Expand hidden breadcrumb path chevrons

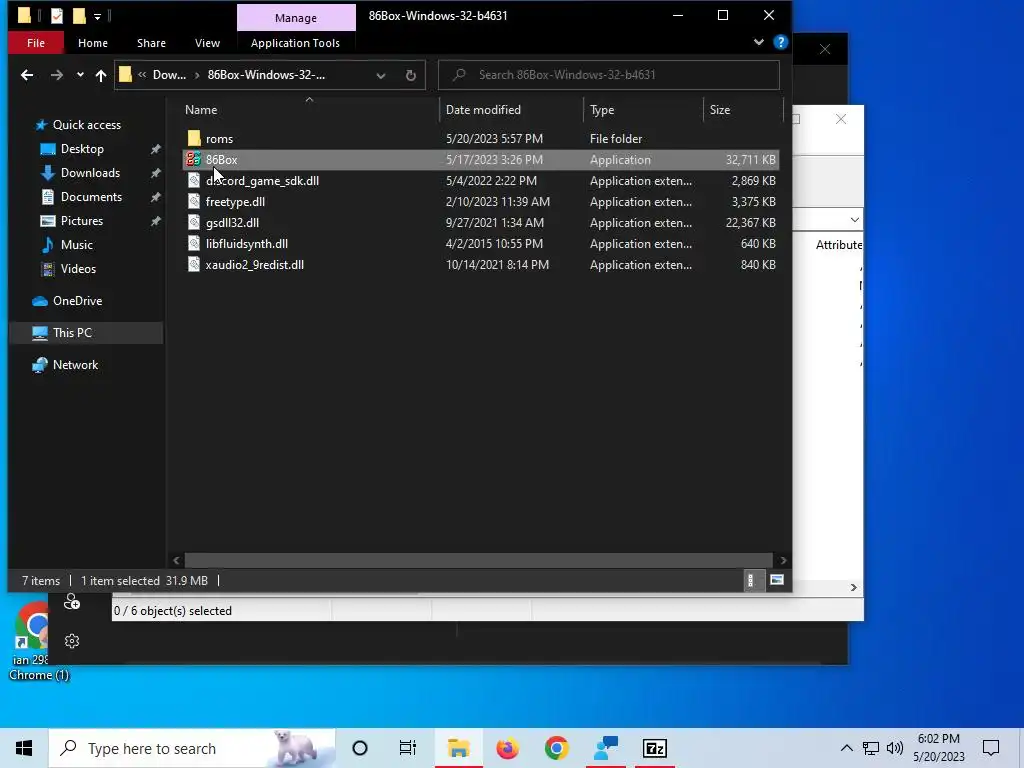coord(142,74)
